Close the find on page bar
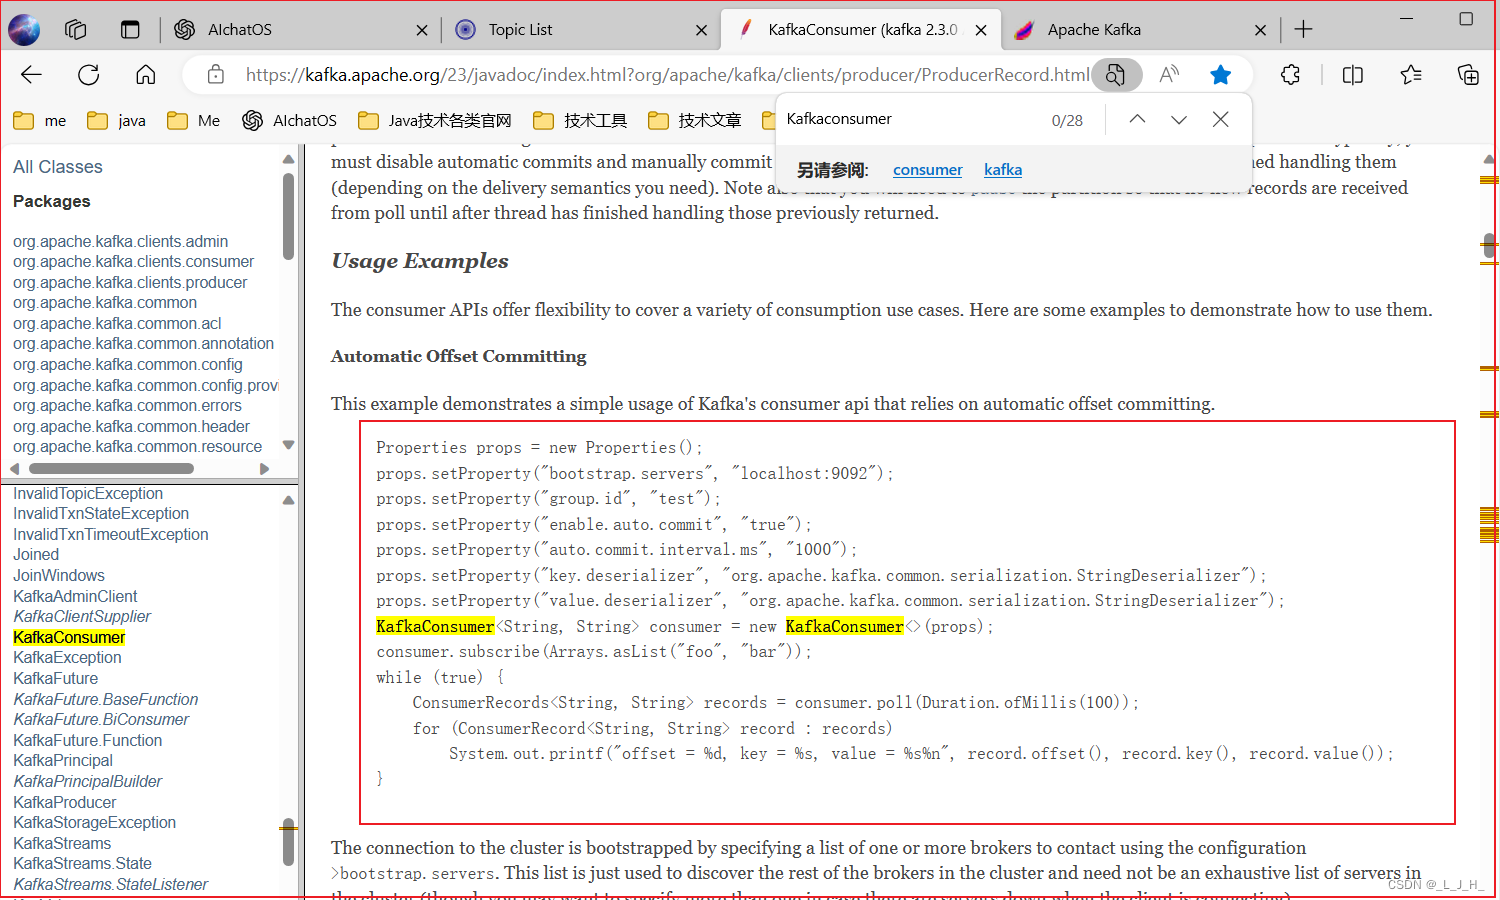Viewport: 1500px width, 900px height. pyautogui.click(x=1220, y=119)
